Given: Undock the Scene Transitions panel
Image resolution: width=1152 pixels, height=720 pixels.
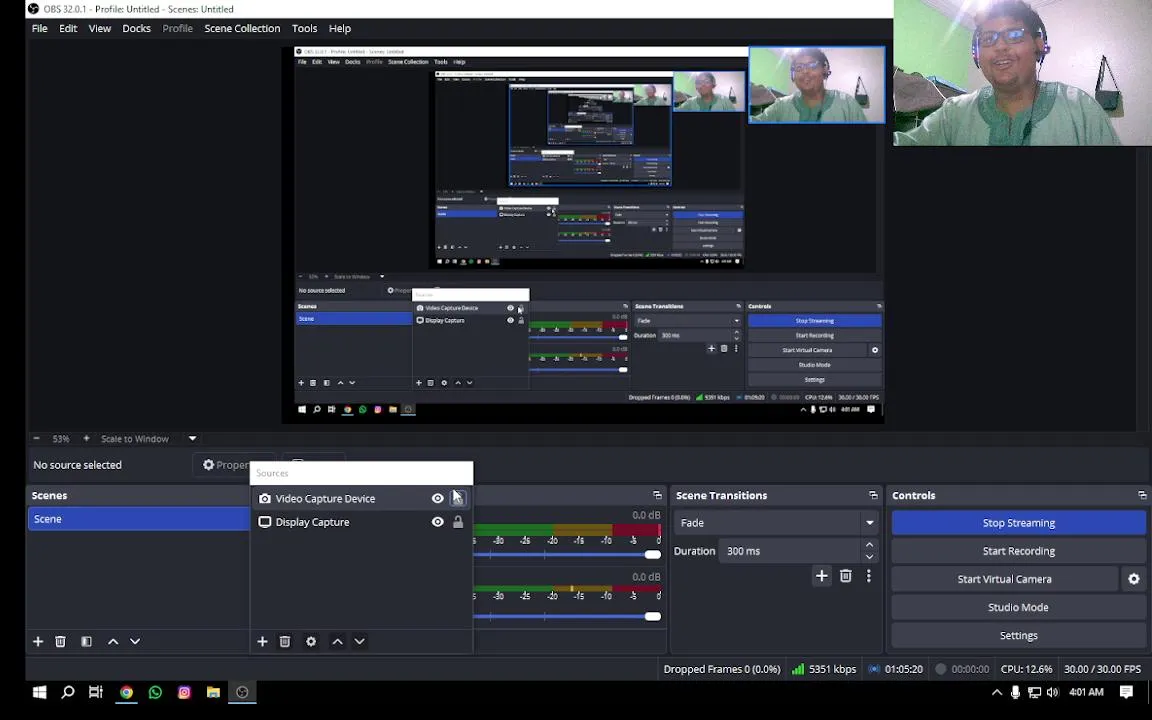Looking at the screenshot, I should (873, 495).
